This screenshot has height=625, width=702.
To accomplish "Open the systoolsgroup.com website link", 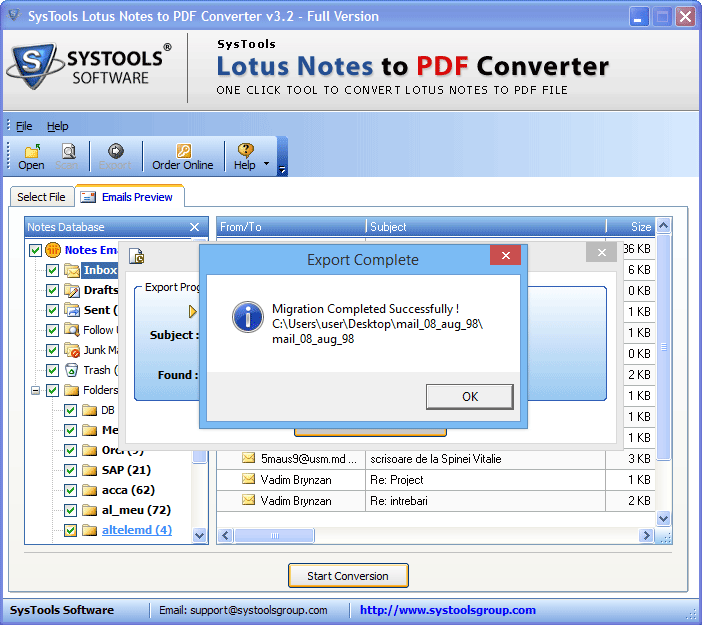I will coord(448,610).
